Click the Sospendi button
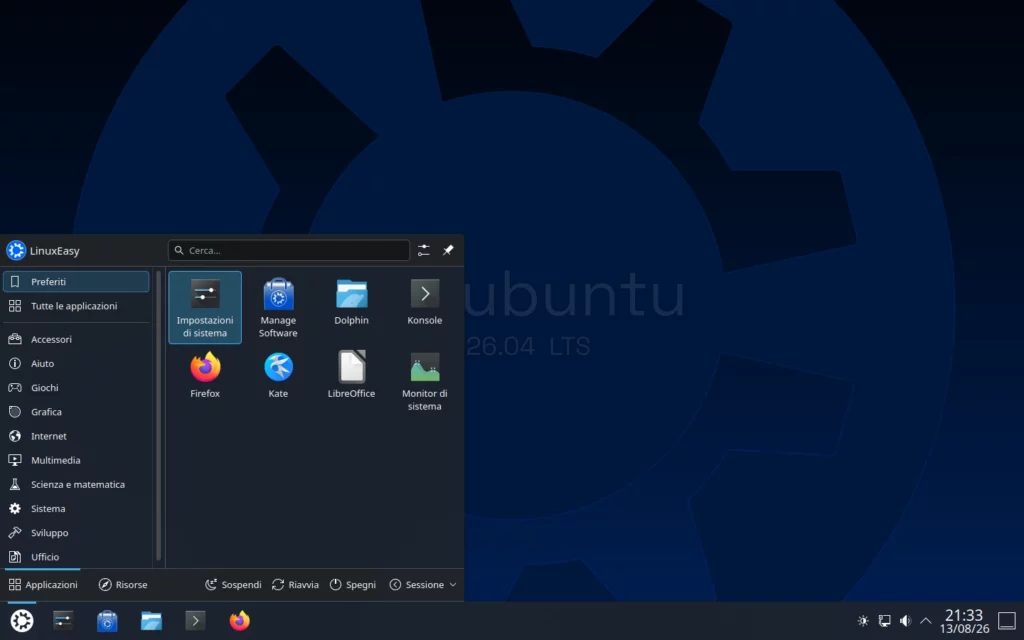 pyautogui.click(x=233, y=584)
